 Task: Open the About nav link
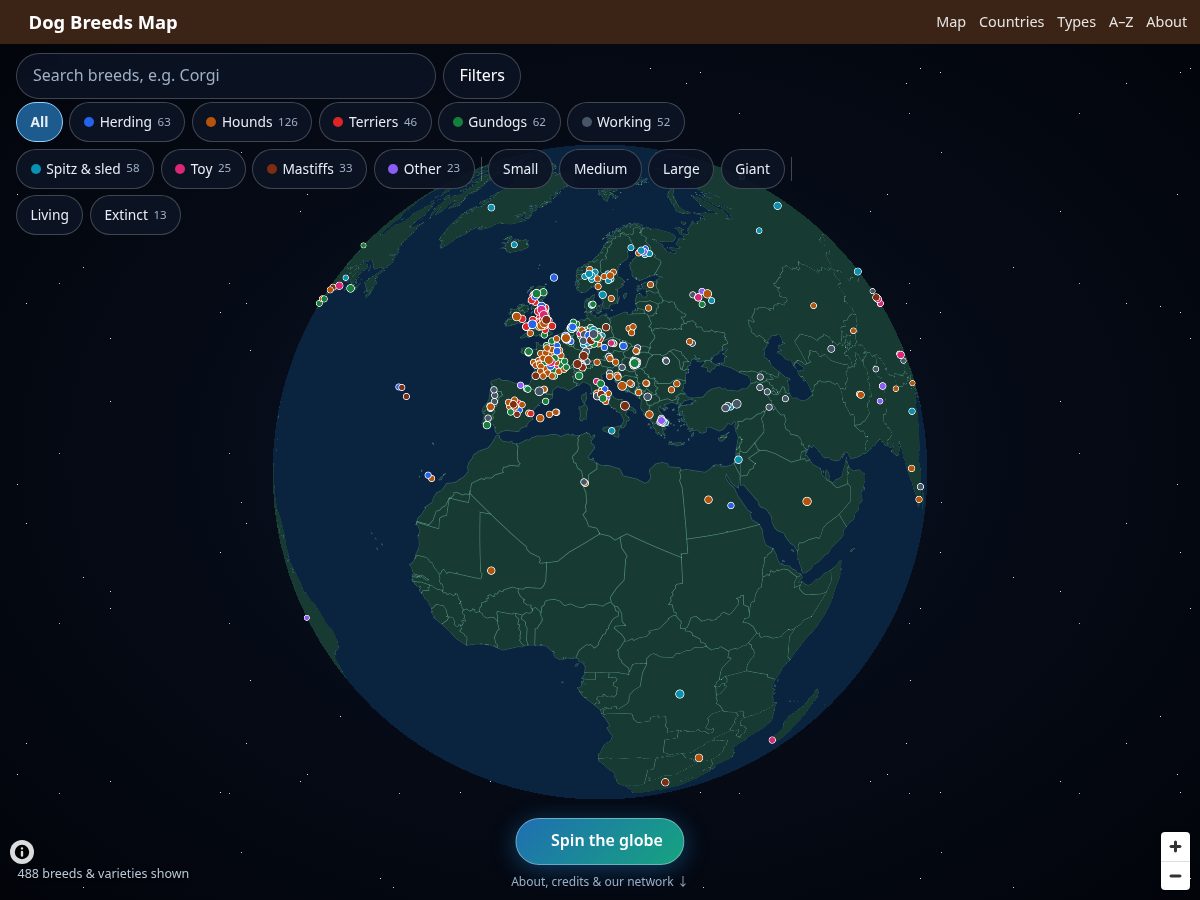(x=1166, y=22)
